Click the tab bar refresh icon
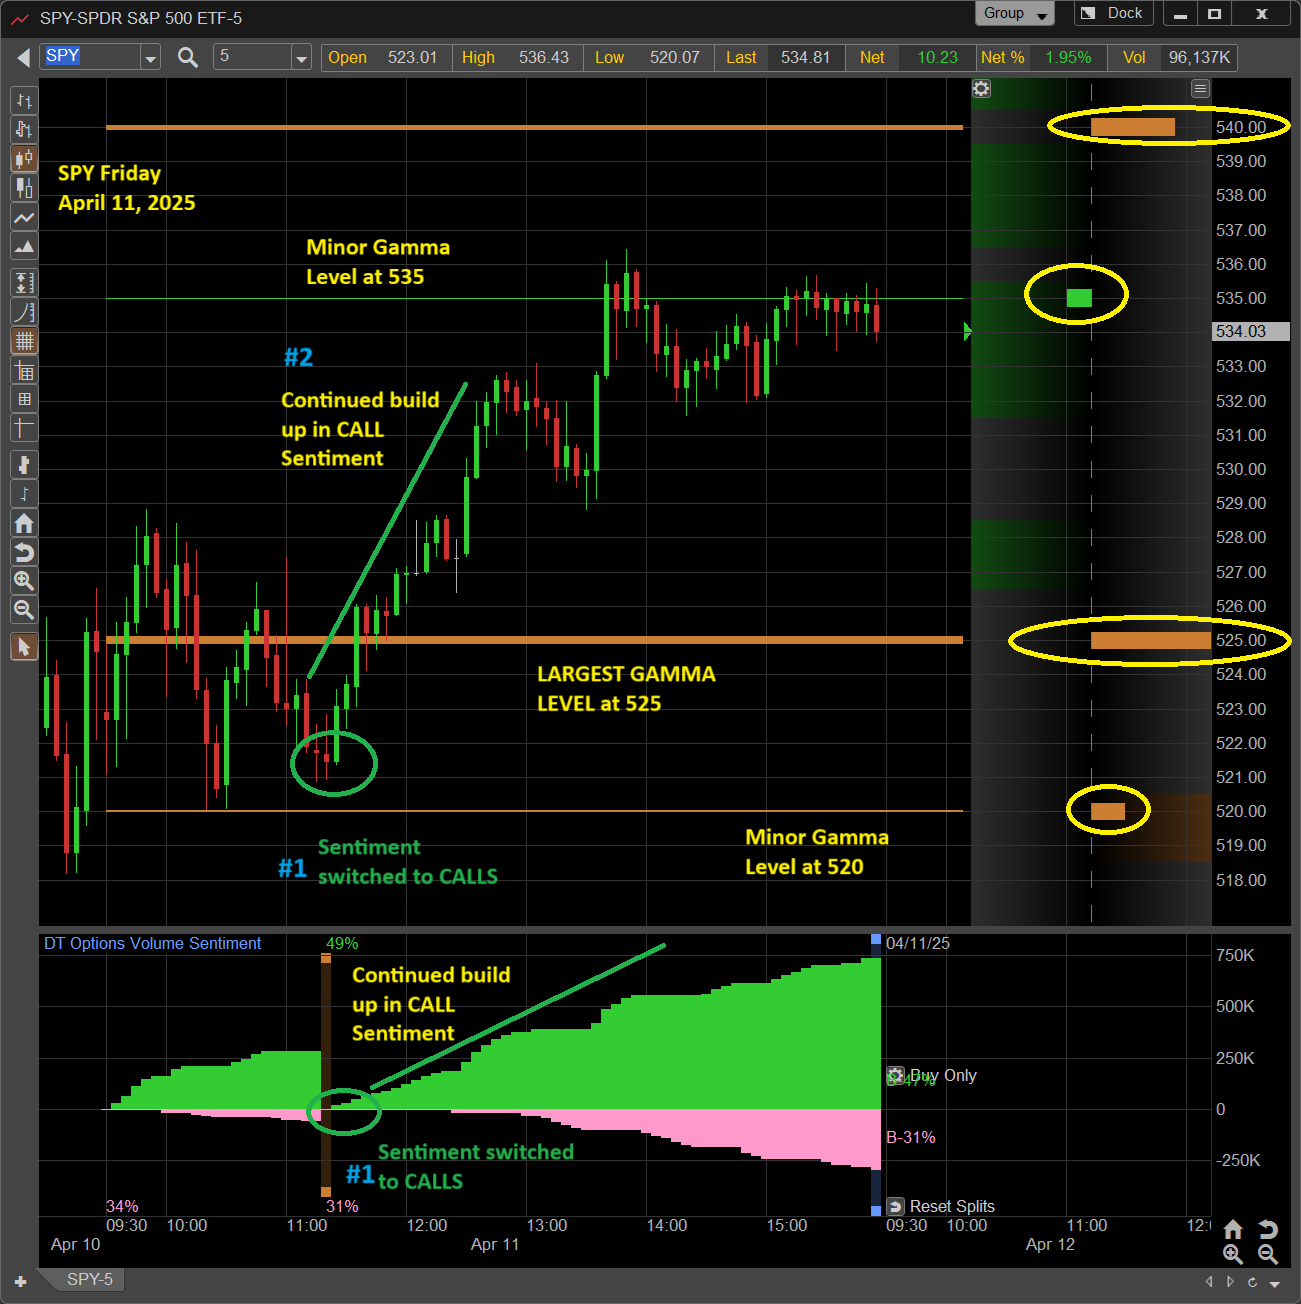 pos(1252,1281)
